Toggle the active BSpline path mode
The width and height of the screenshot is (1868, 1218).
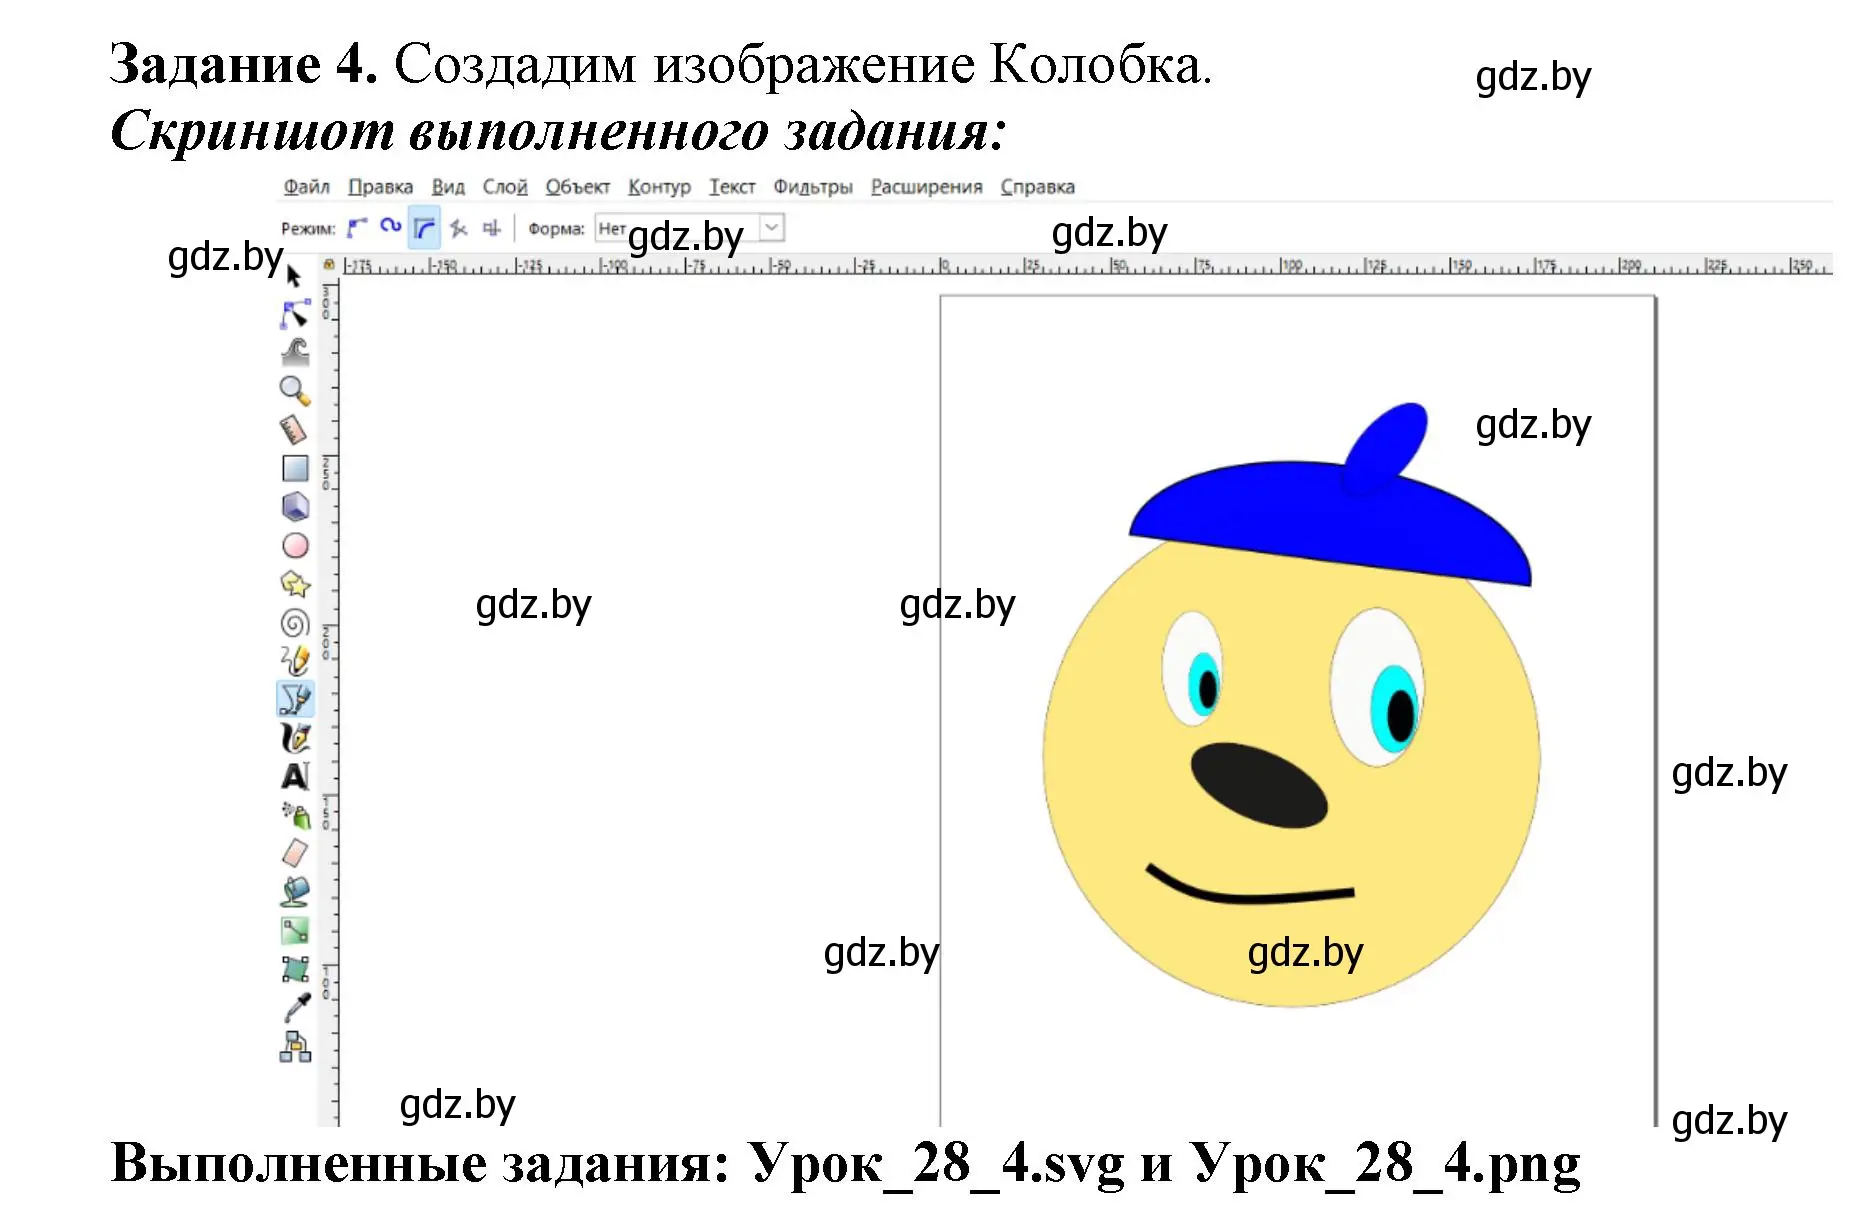pyautogui.click(x=425, y=228)
